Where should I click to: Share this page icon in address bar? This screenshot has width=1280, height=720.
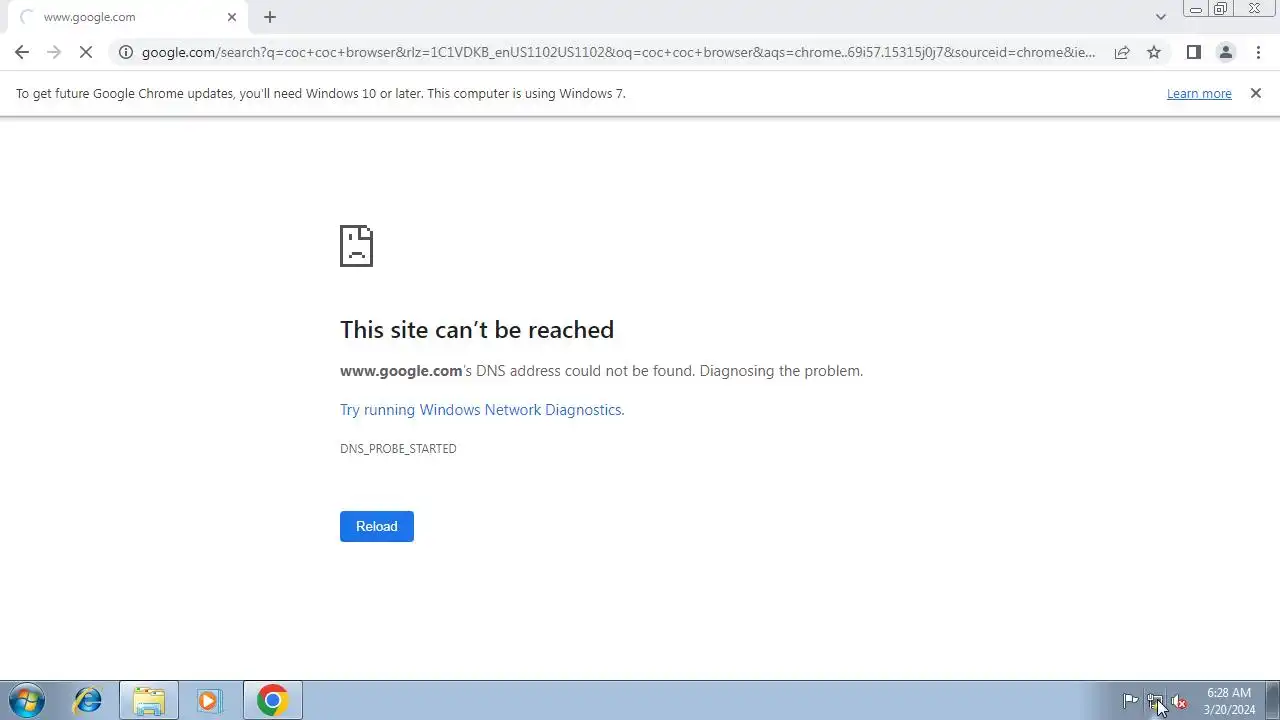click(1122, 52)
